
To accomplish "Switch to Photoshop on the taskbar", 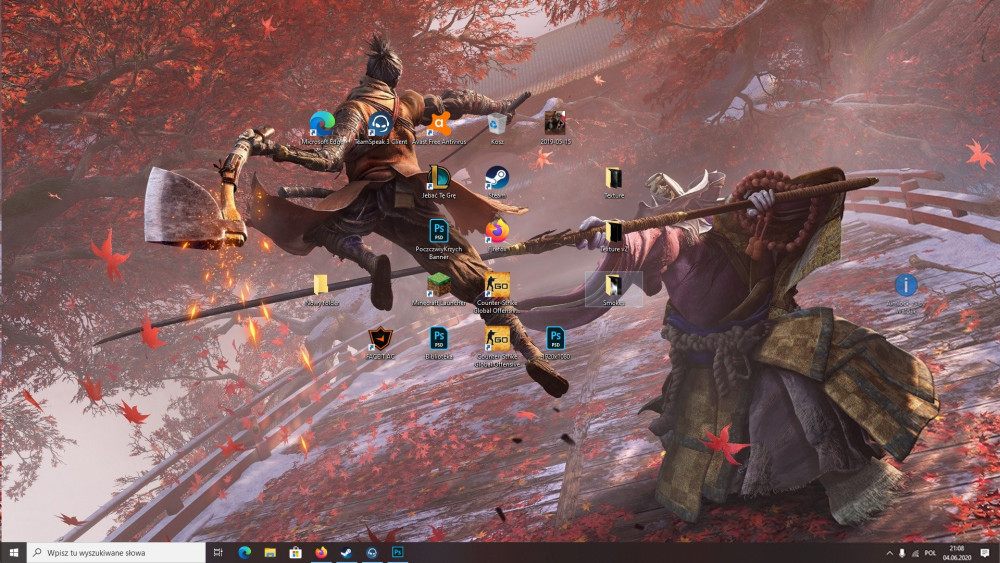I will (x=397, y=552).
